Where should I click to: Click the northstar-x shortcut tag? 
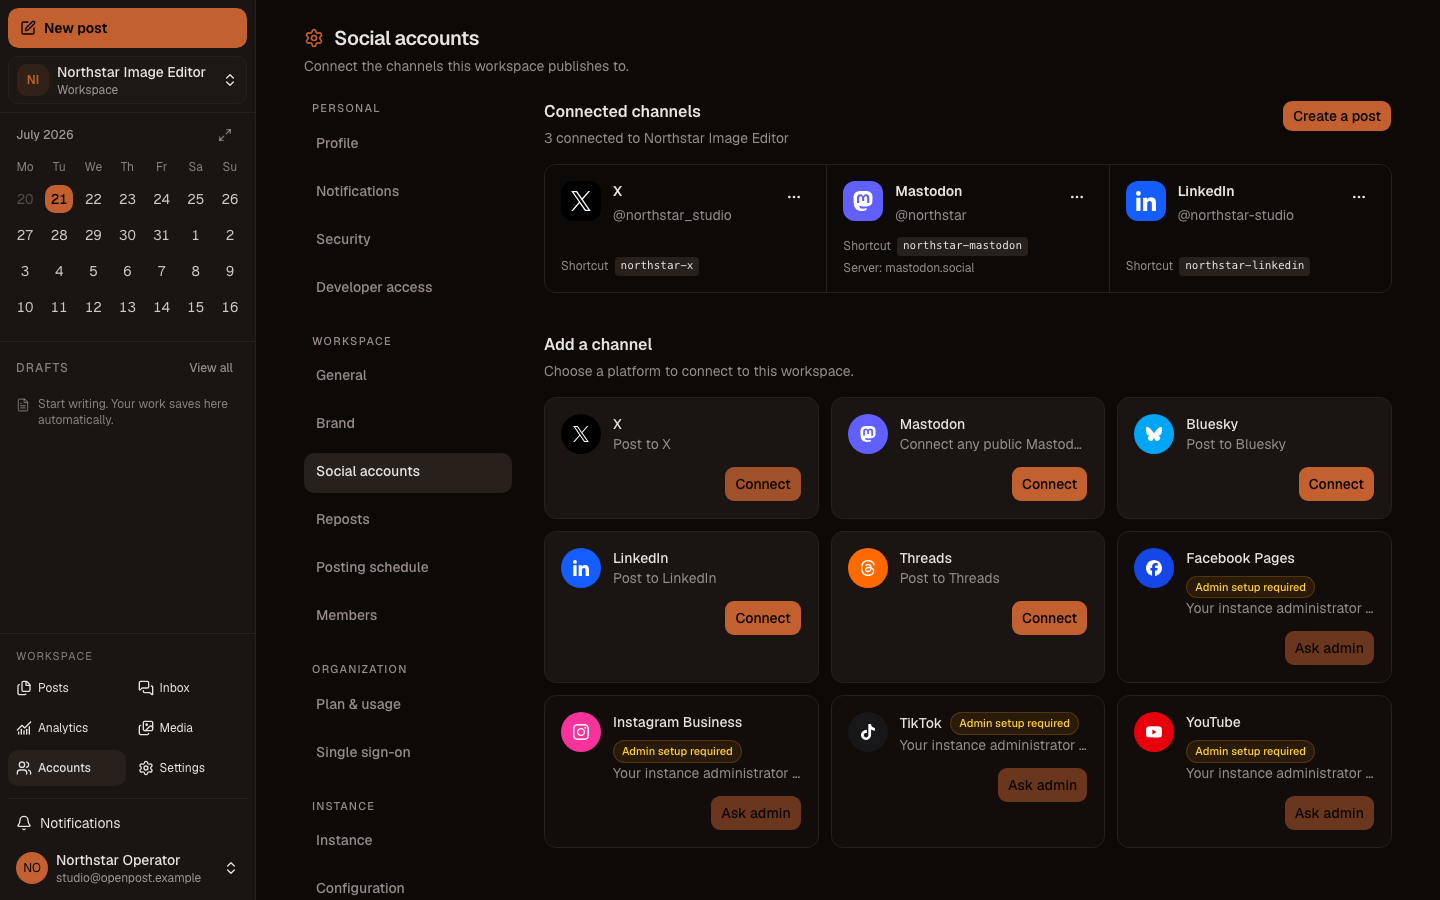click(657, 266)
